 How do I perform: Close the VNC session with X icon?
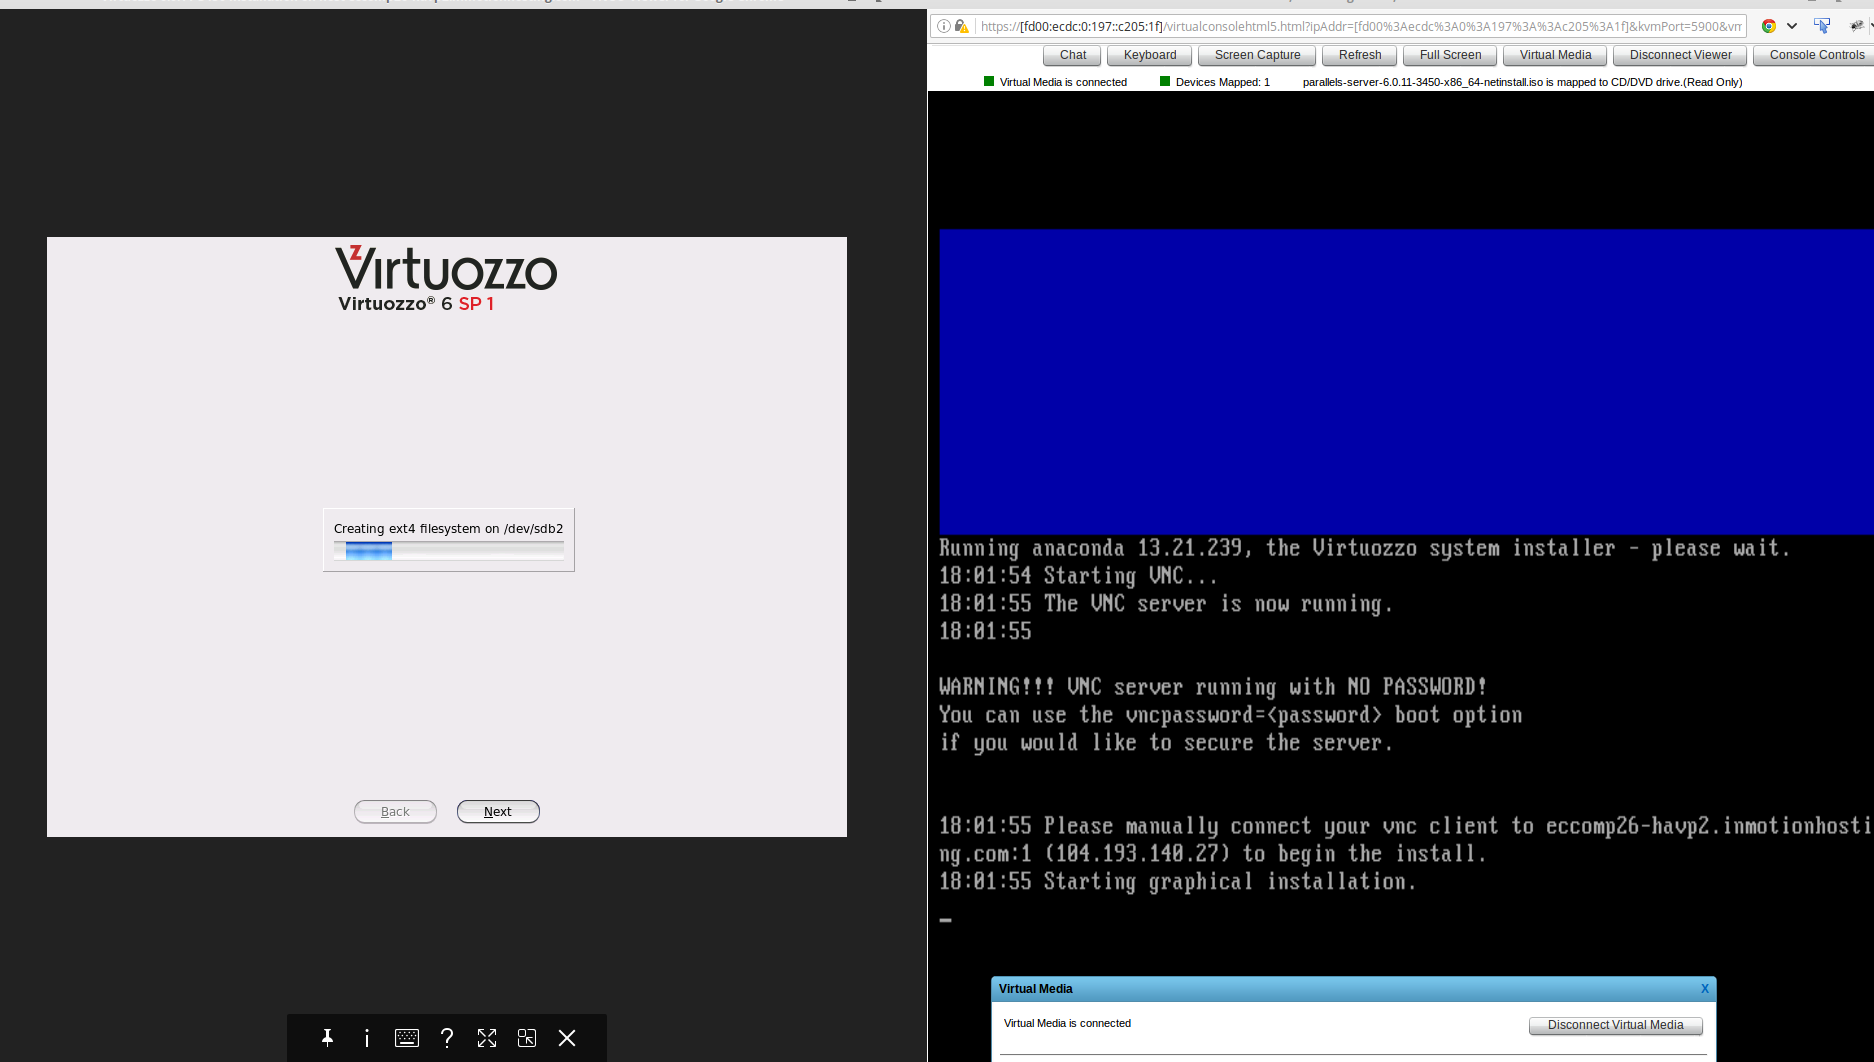(x=567, y=1038)
